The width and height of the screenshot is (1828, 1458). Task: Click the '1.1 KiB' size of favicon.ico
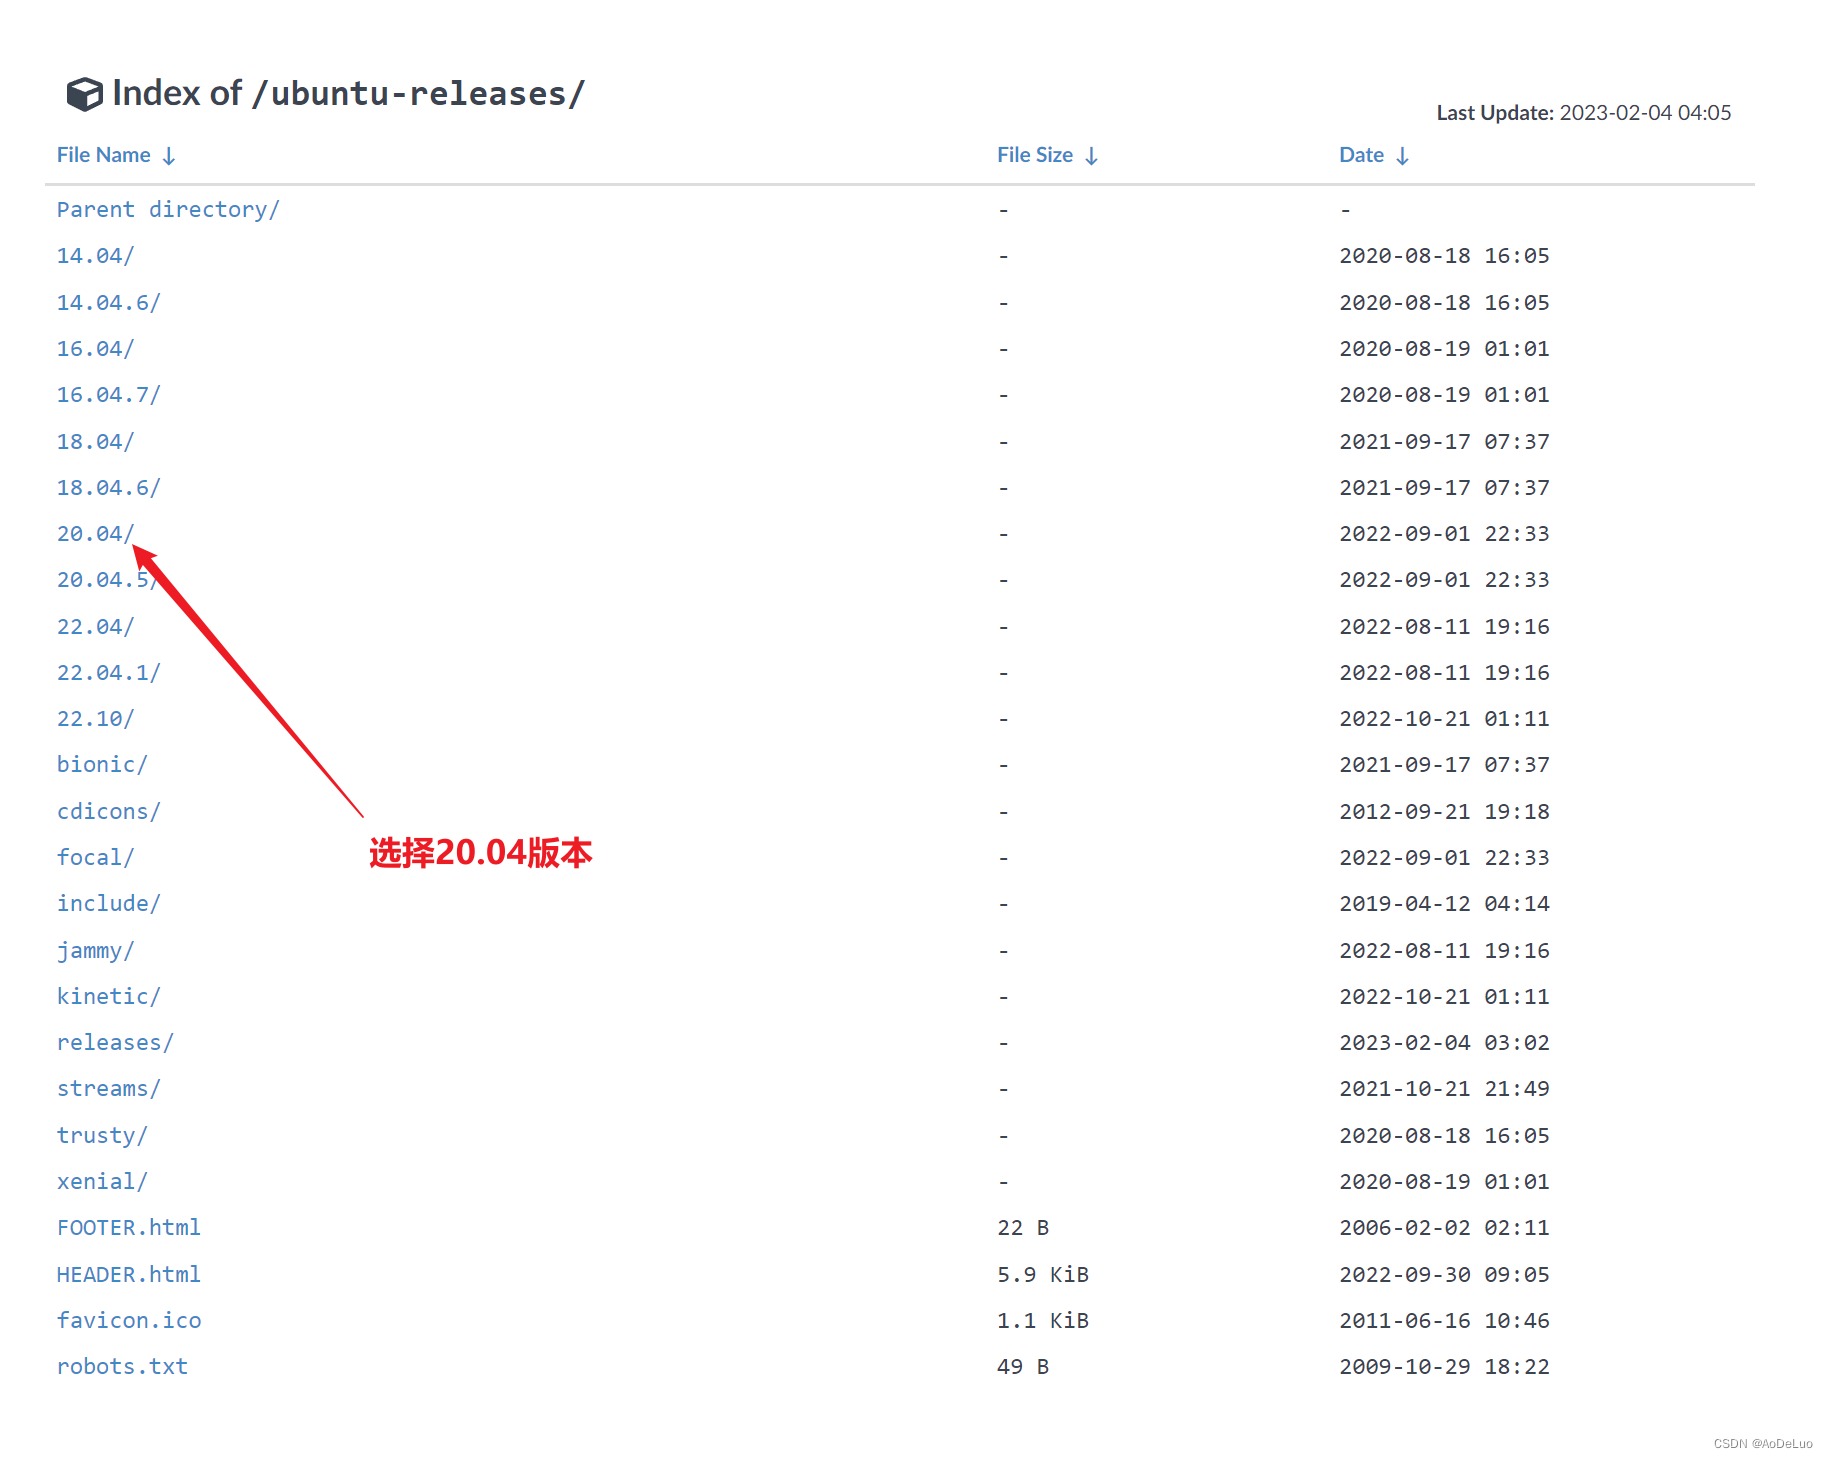pos(1043,1321)
